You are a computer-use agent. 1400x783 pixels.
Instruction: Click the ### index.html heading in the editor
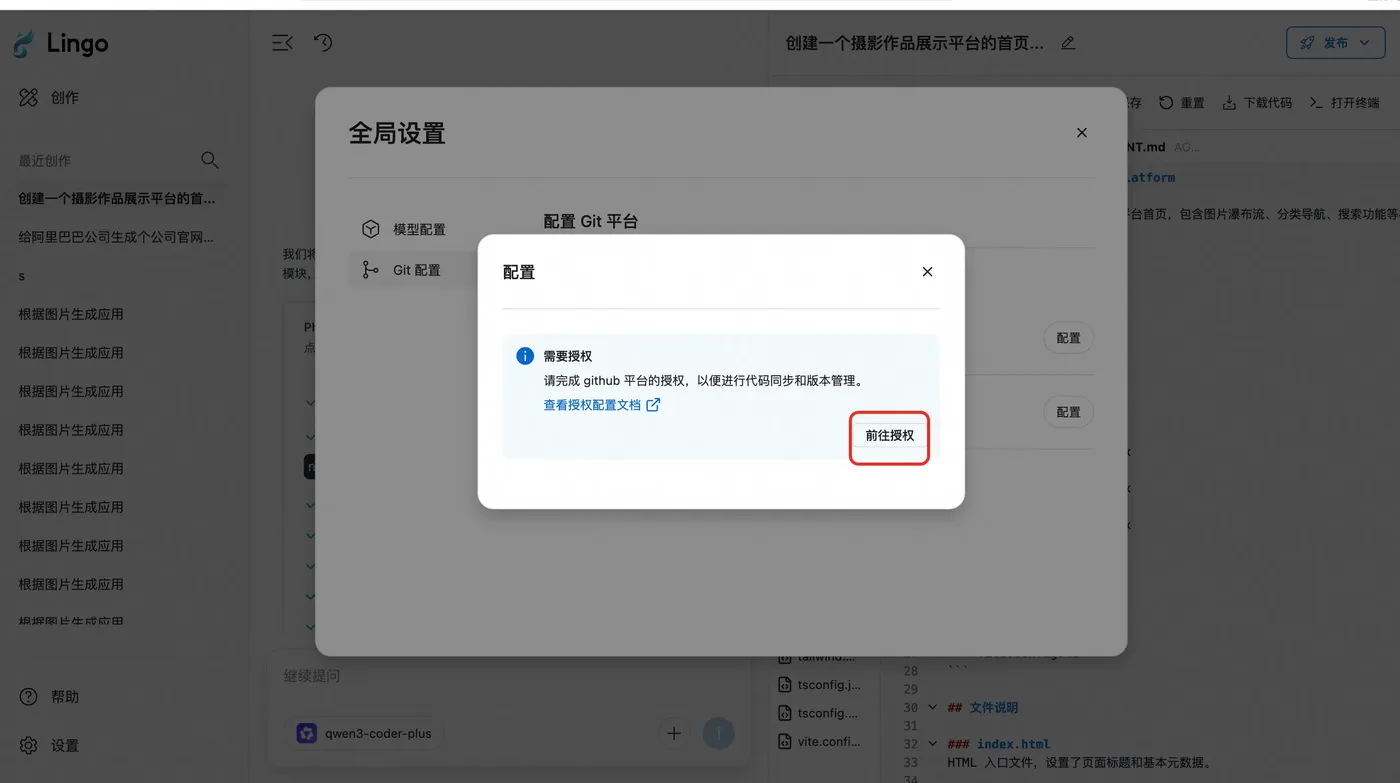tap(998, 744)
